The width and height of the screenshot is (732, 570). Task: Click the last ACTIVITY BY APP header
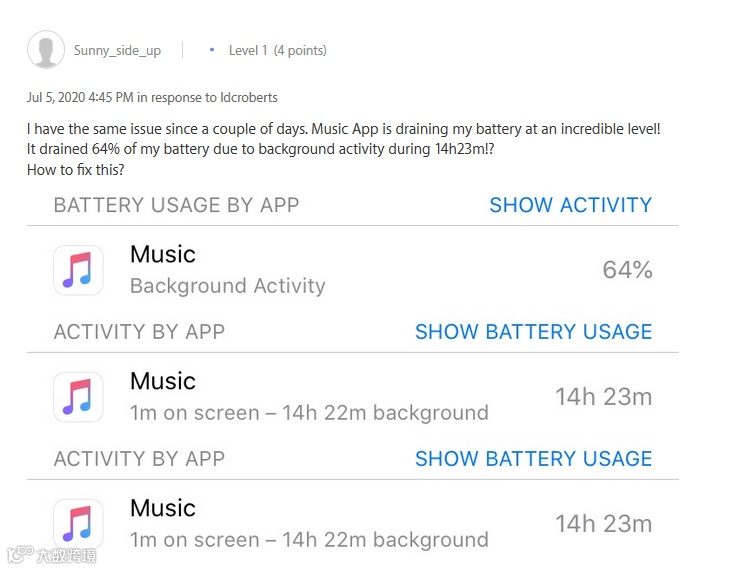coord(139,459)
